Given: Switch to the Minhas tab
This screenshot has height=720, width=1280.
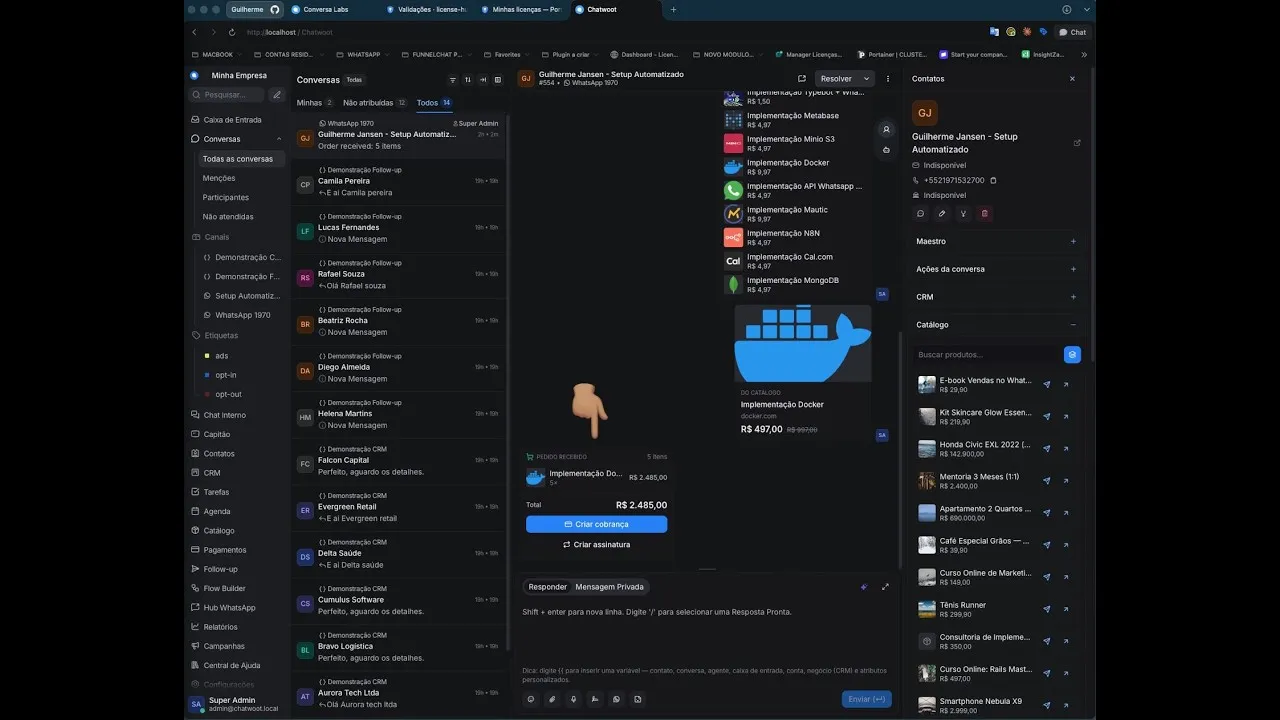Looking at the screenshot, I should (315, 103).
